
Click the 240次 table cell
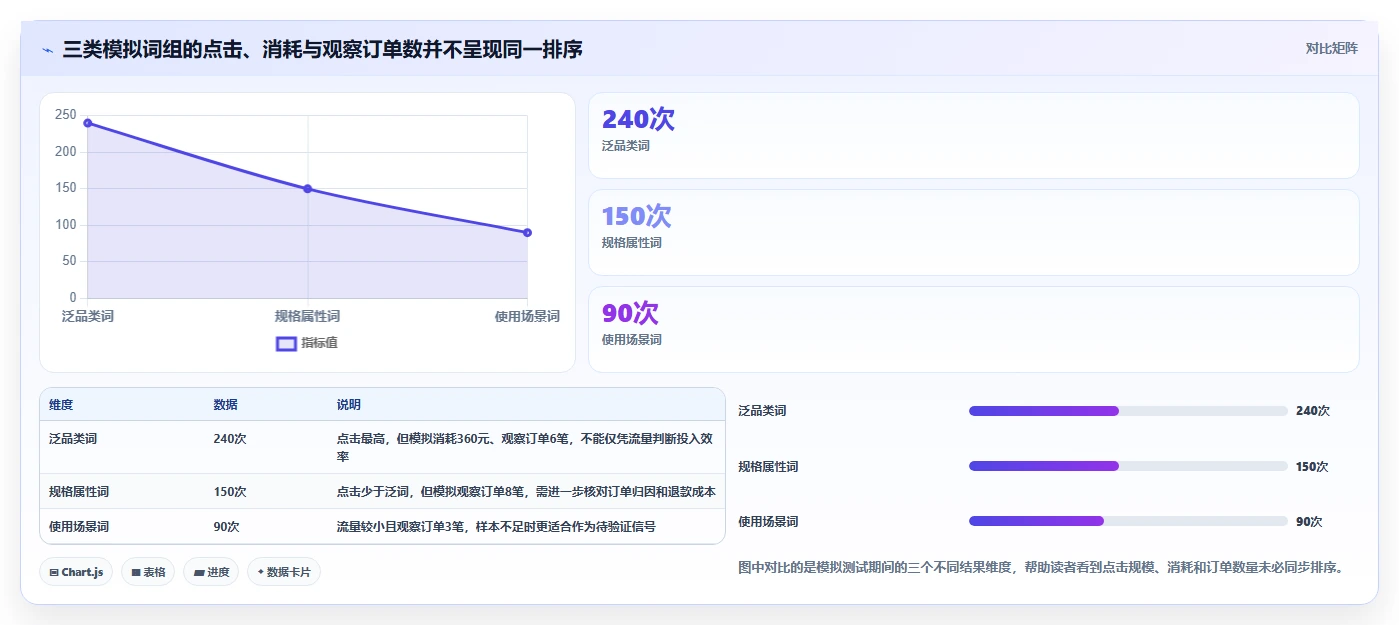pyautogui.click(x=230, y=438)
